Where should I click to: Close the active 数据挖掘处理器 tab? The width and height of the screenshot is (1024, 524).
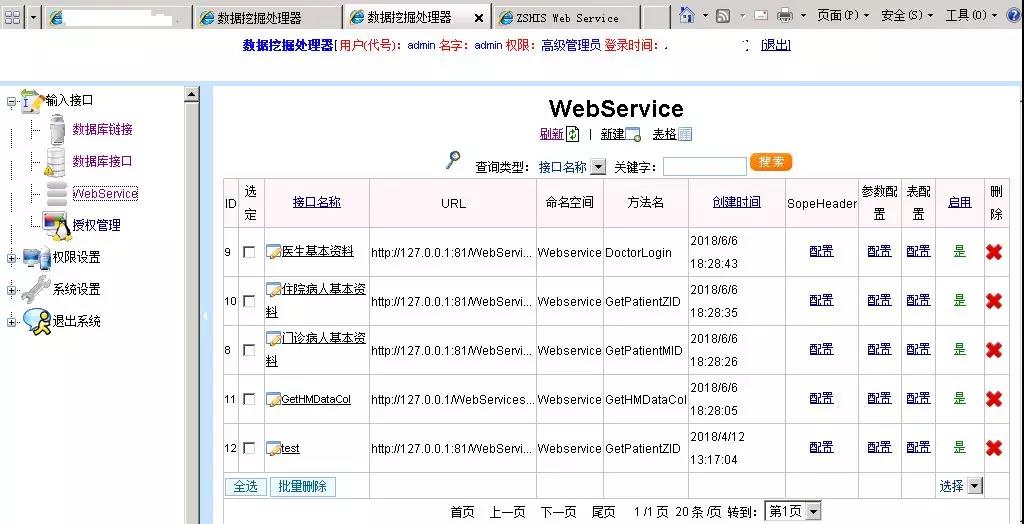click(x=479, y=18)
